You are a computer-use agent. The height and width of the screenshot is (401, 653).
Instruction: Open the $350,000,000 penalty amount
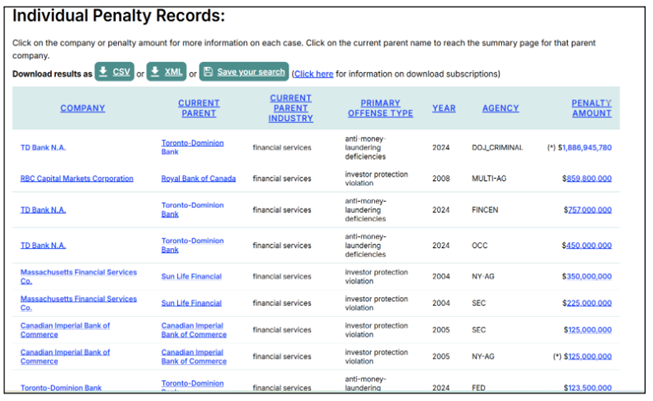[x=587, y=276]
